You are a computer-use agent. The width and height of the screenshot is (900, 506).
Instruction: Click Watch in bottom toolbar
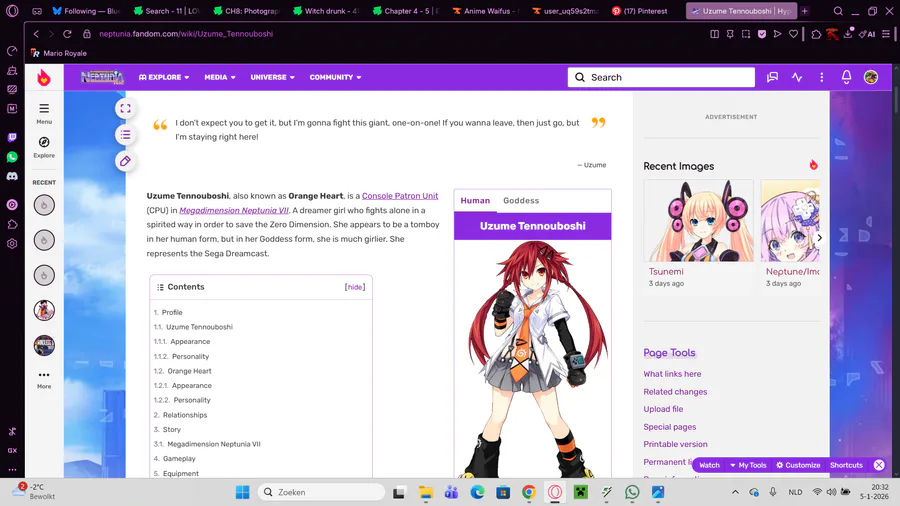709,465
